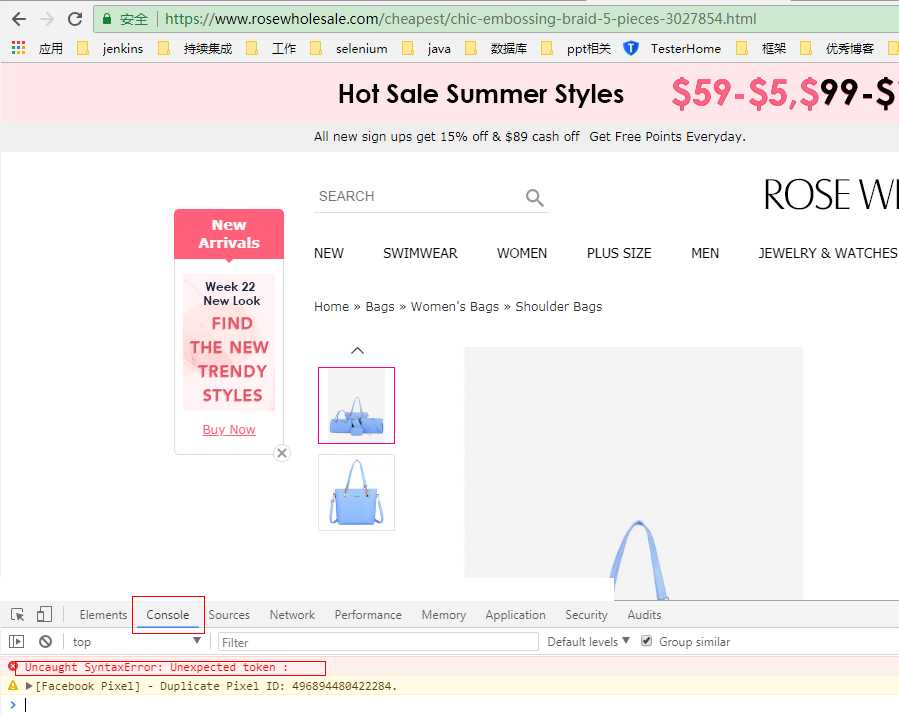The image size is (899, 716).
Task: Switch to the Network tab
Action: (292, 615)
